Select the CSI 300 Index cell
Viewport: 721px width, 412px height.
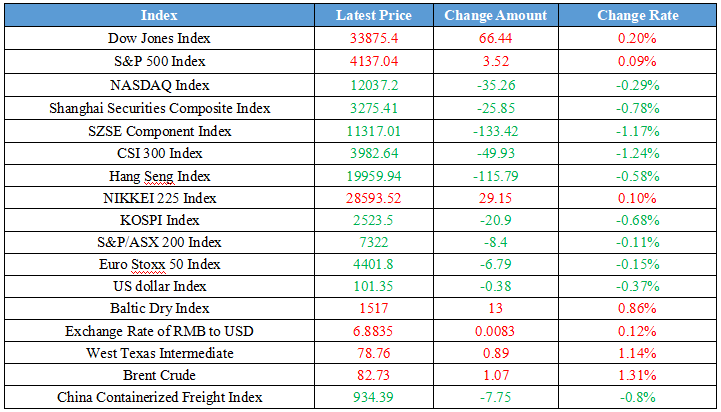coord(160,153)
